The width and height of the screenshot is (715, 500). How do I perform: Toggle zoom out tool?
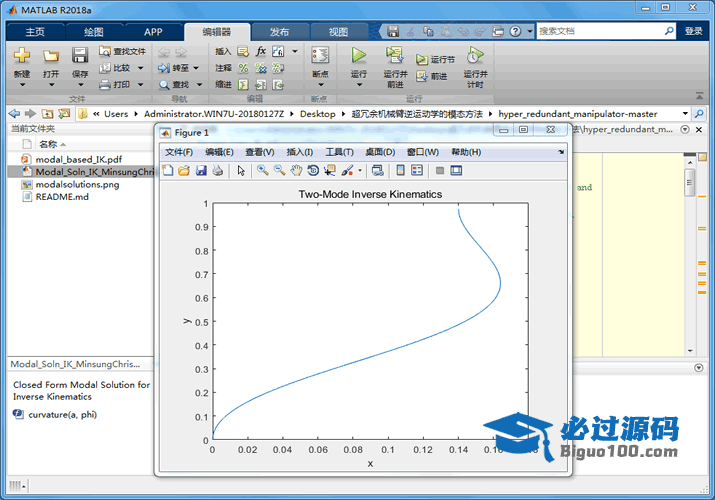pos(280,170)
